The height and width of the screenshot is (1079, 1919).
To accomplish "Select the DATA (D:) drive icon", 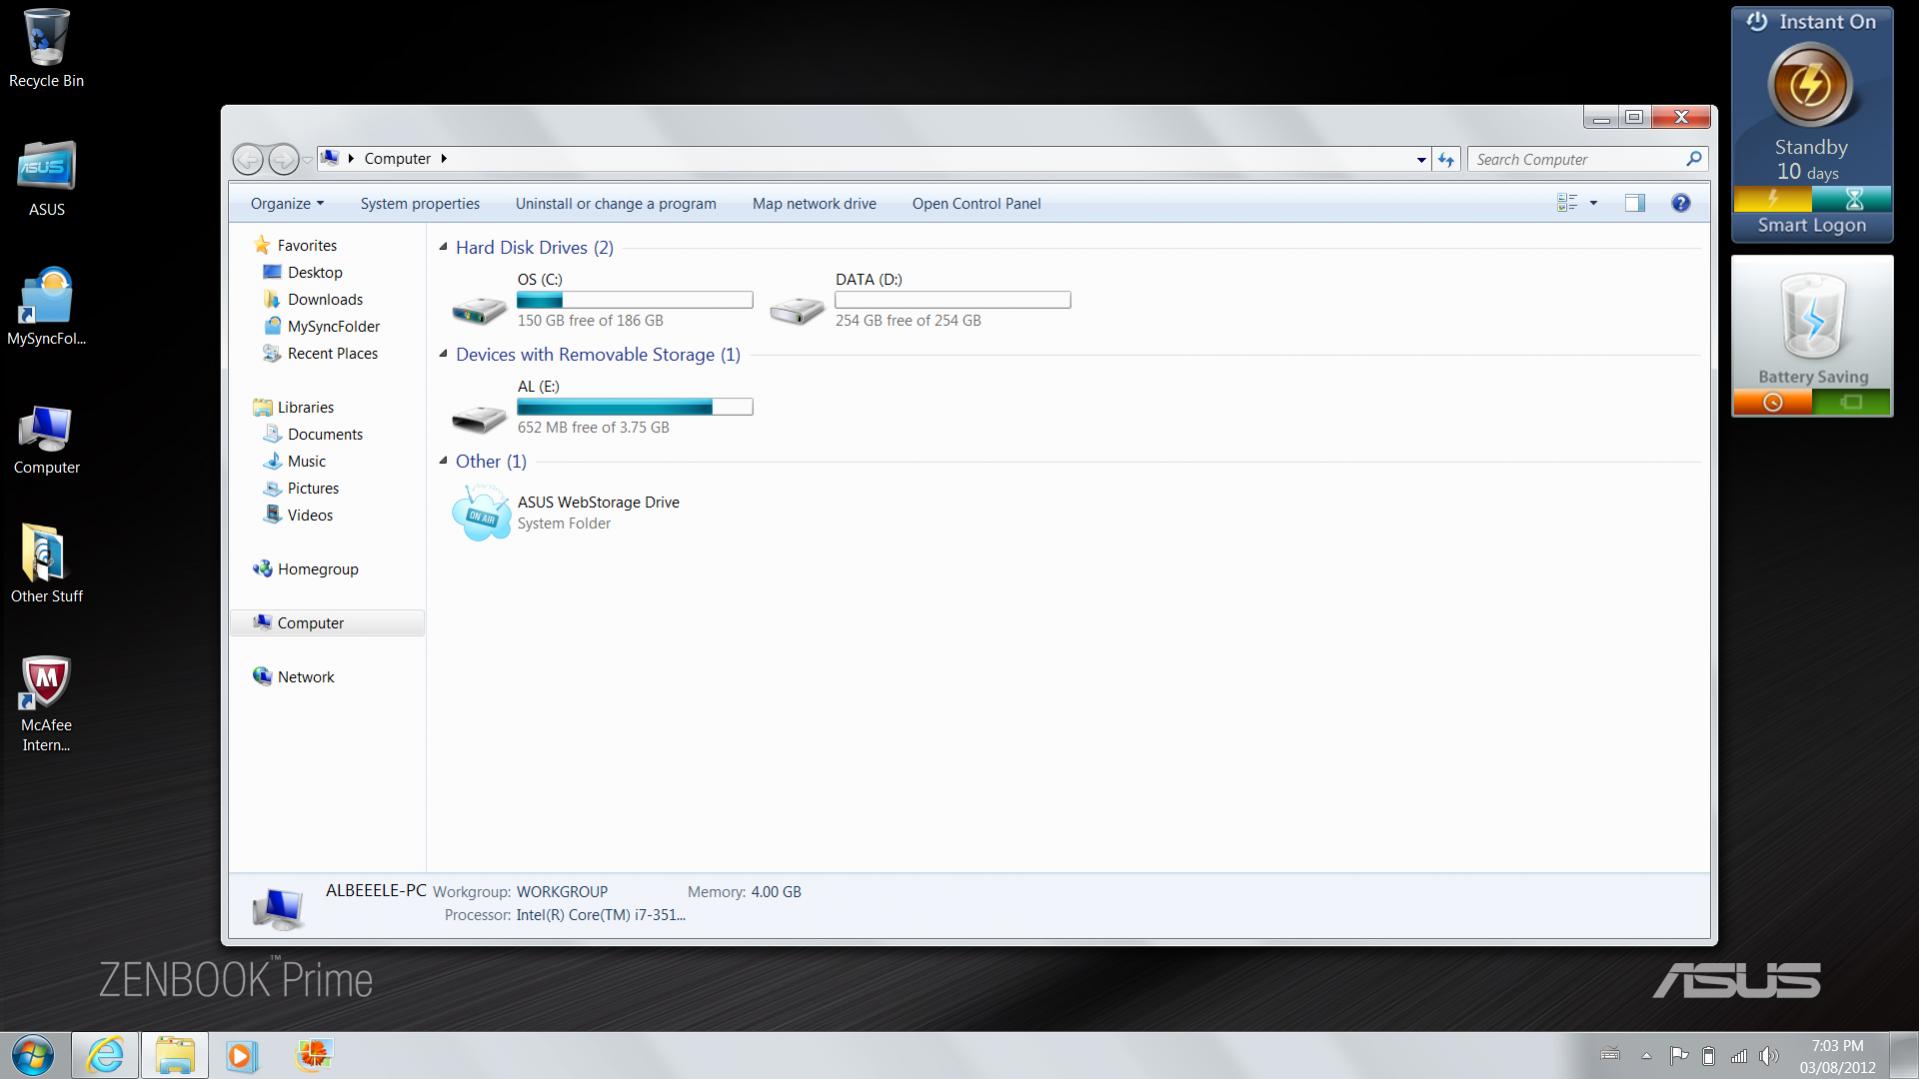I will [x=797, y=310].
